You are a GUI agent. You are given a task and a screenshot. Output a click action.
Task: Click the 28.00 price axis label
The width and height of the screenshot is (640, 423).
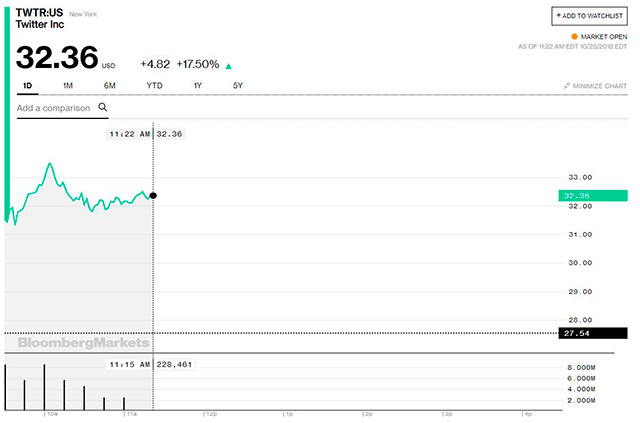click(x=580, y=320)
